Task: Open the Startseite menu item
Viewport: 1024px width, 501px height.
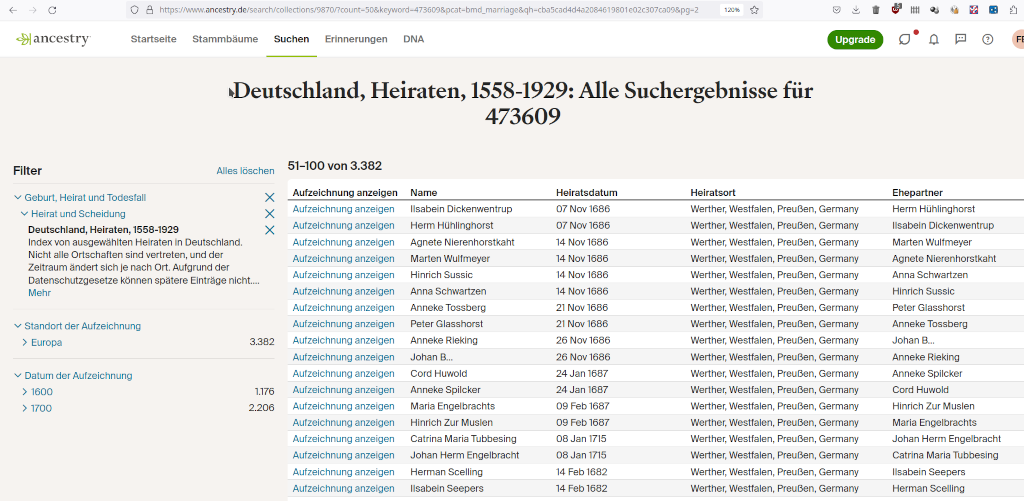Action: [x=153, y=39]
